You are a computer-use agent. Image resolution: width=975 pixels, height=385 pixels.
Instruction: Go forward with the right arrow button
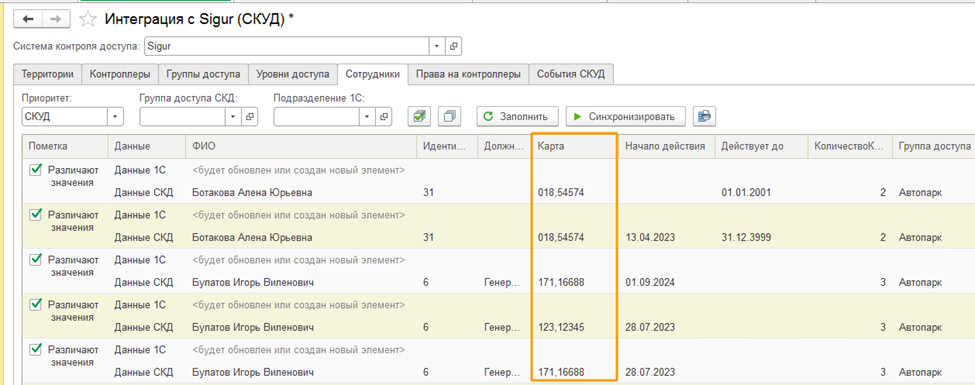(x=55, y=19)
